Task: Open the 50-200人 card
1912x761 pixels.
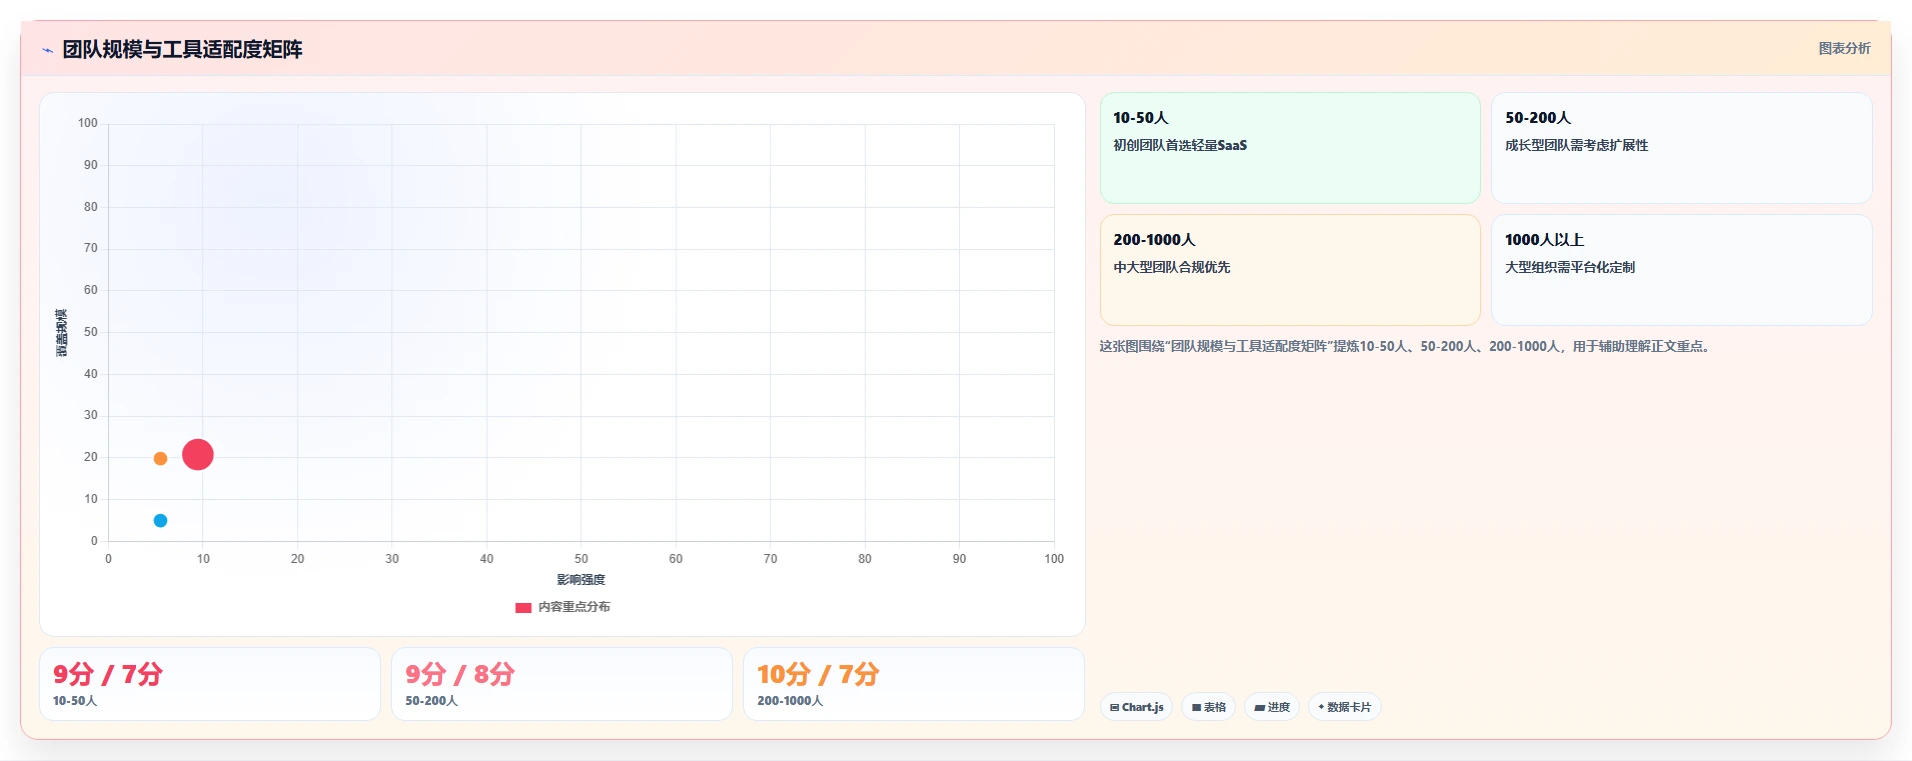Action: 1681,148
